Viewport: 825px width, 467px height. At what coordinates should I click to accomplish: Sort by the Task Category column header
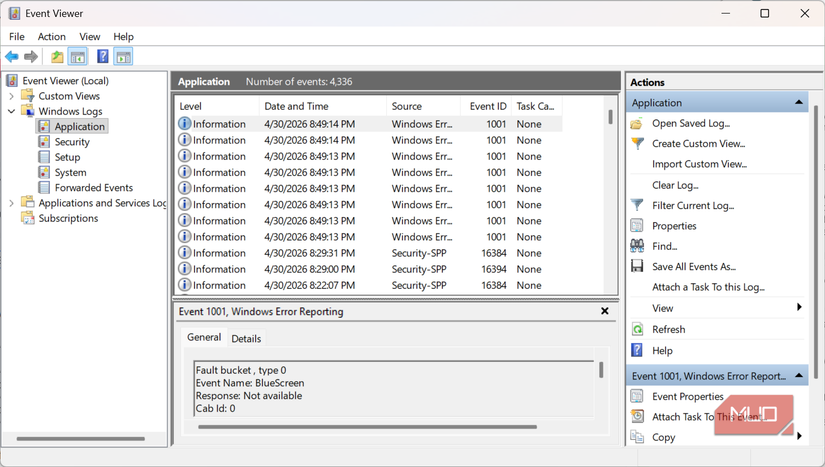[x=536, y=106]
